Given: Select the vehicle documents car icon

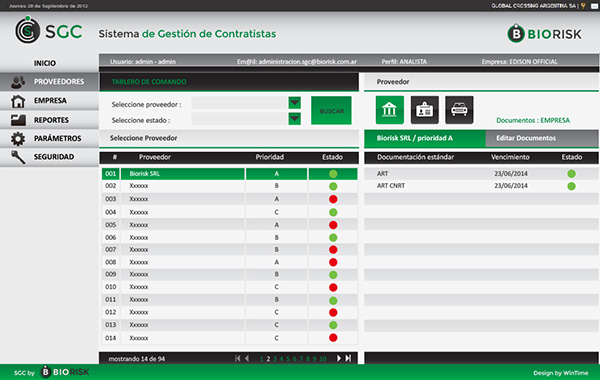Looking at the screenshot, I should (459, 110).
